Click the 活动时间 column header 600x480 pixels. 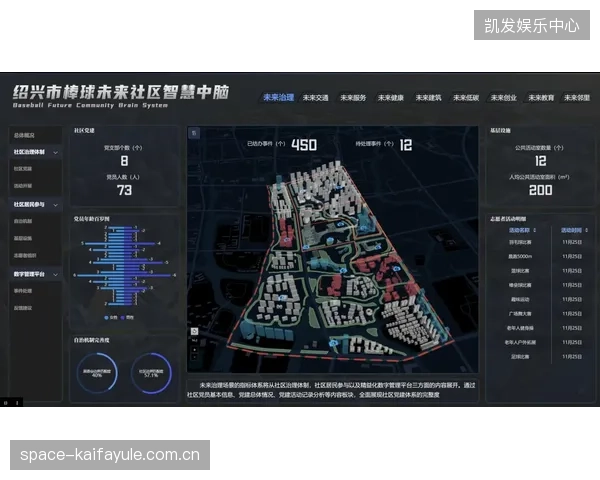coord(571,230)
